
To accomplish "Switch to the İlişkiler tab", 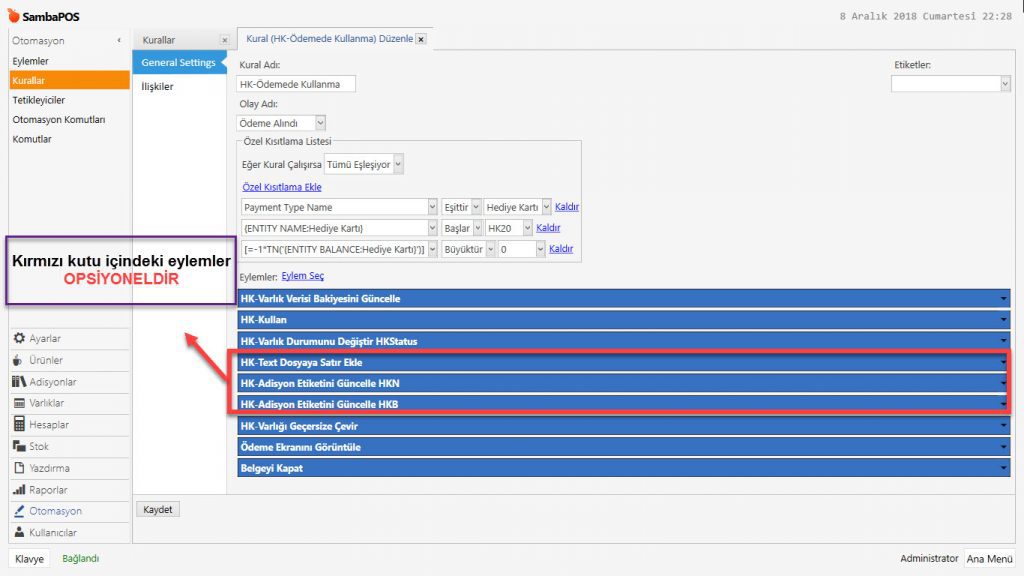I will click(158, 87).
